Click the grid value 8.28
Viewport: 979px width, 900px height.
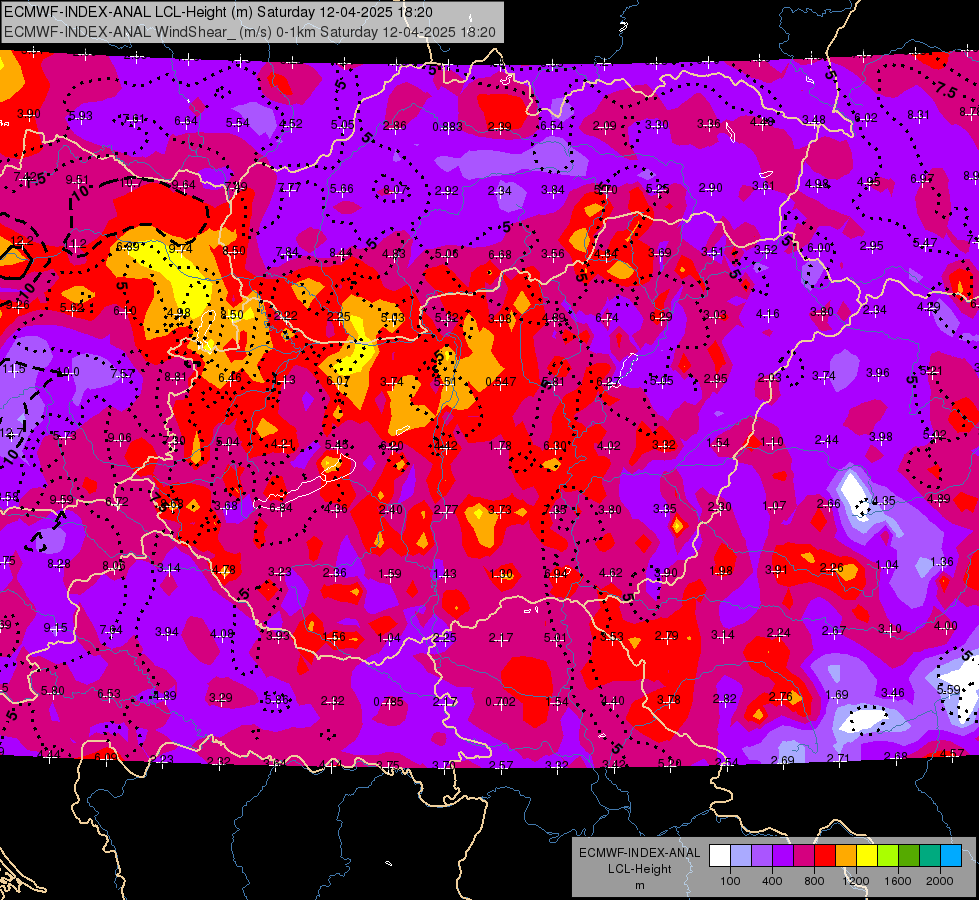59,564
